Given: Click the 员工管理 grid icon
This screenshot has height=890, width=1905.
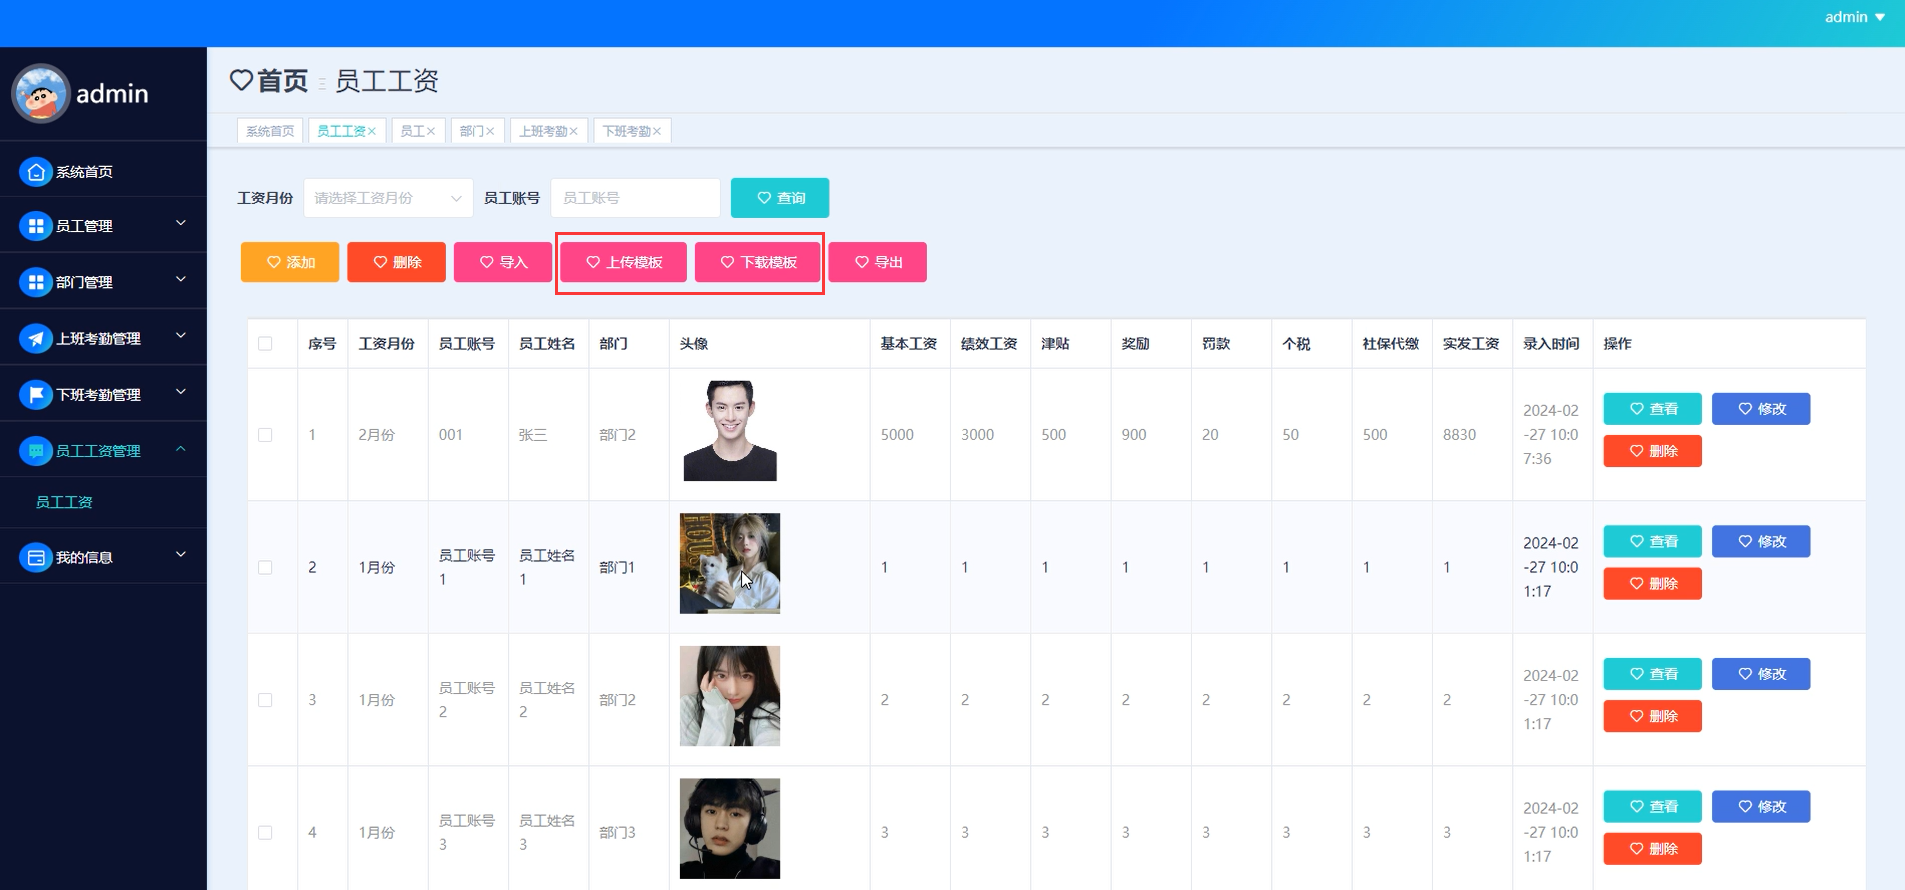Looking at the screenshot, I should click(x=36, y=226).
